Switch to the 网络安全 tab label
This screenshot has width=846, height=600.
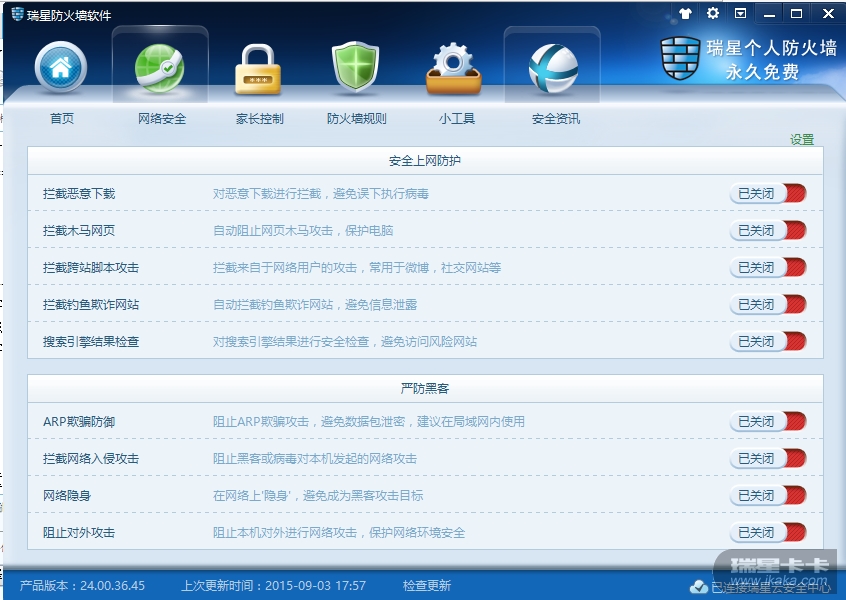point(162,119)
